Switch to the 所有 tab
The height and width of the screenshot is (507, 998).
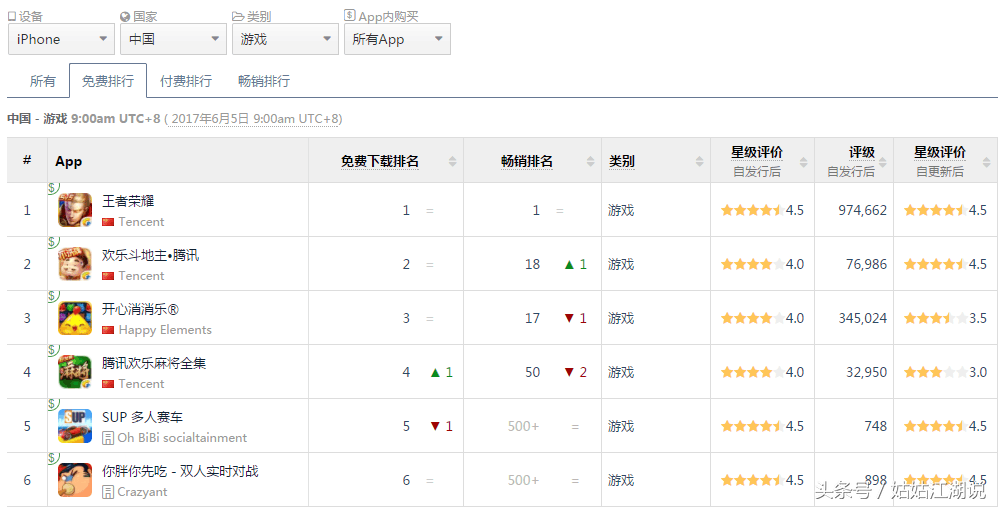[43, 81]
